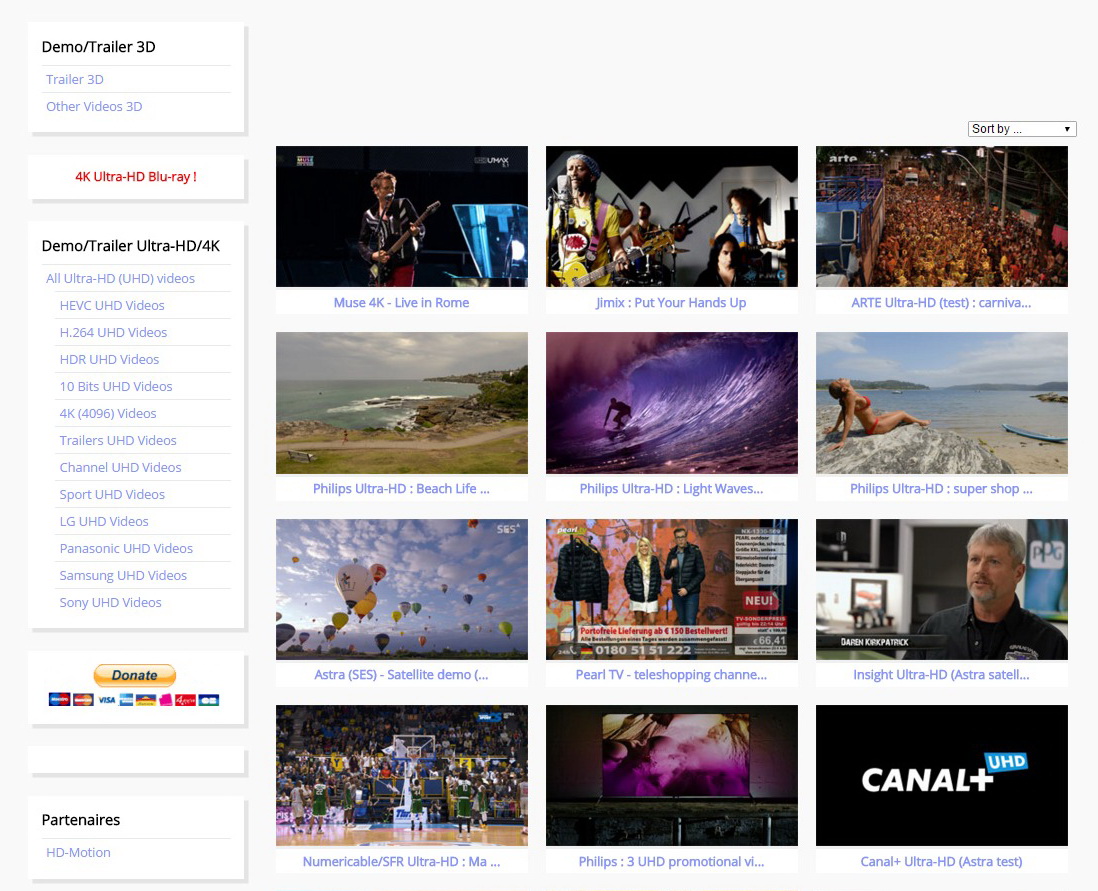Open the Trailer 3D link
Screen dimensions: 1098x891
[x=75, y=79]
